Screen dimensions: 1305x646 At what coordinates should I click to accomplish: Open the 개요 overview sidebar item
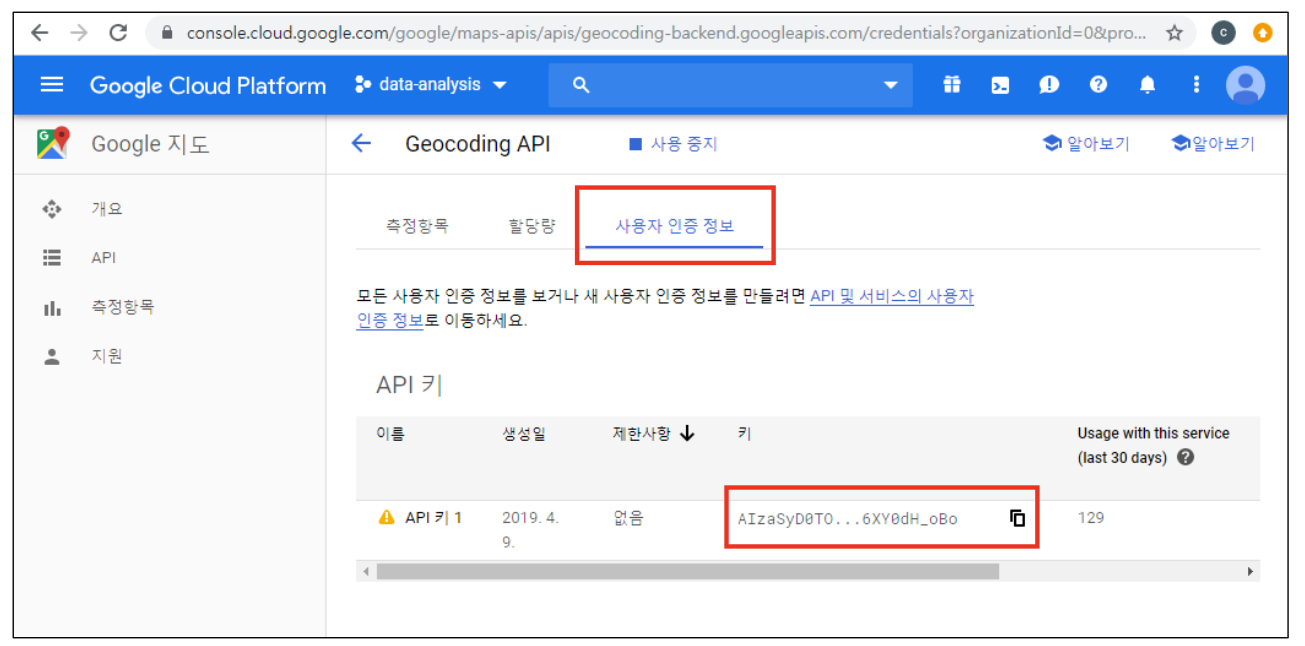click(x=106, y=209)
